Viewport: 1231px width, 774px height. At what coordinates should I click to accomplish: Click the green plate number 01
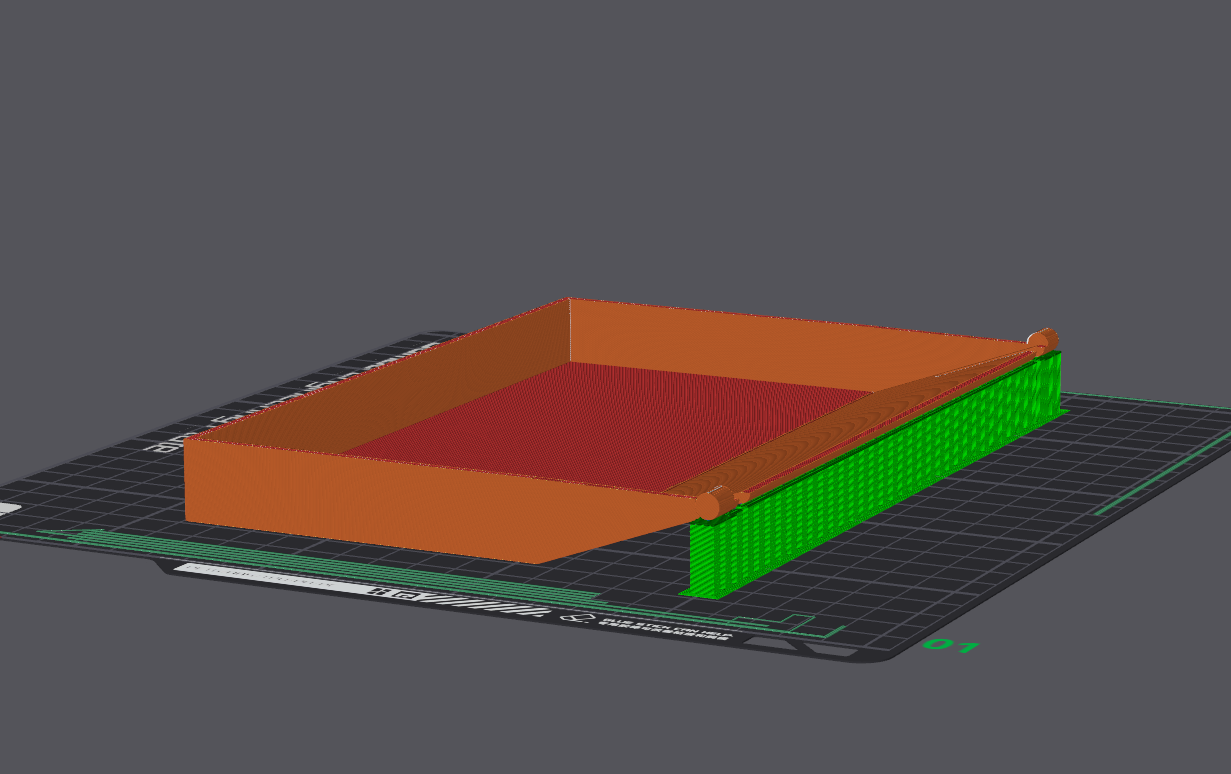[x=950, y=646]
